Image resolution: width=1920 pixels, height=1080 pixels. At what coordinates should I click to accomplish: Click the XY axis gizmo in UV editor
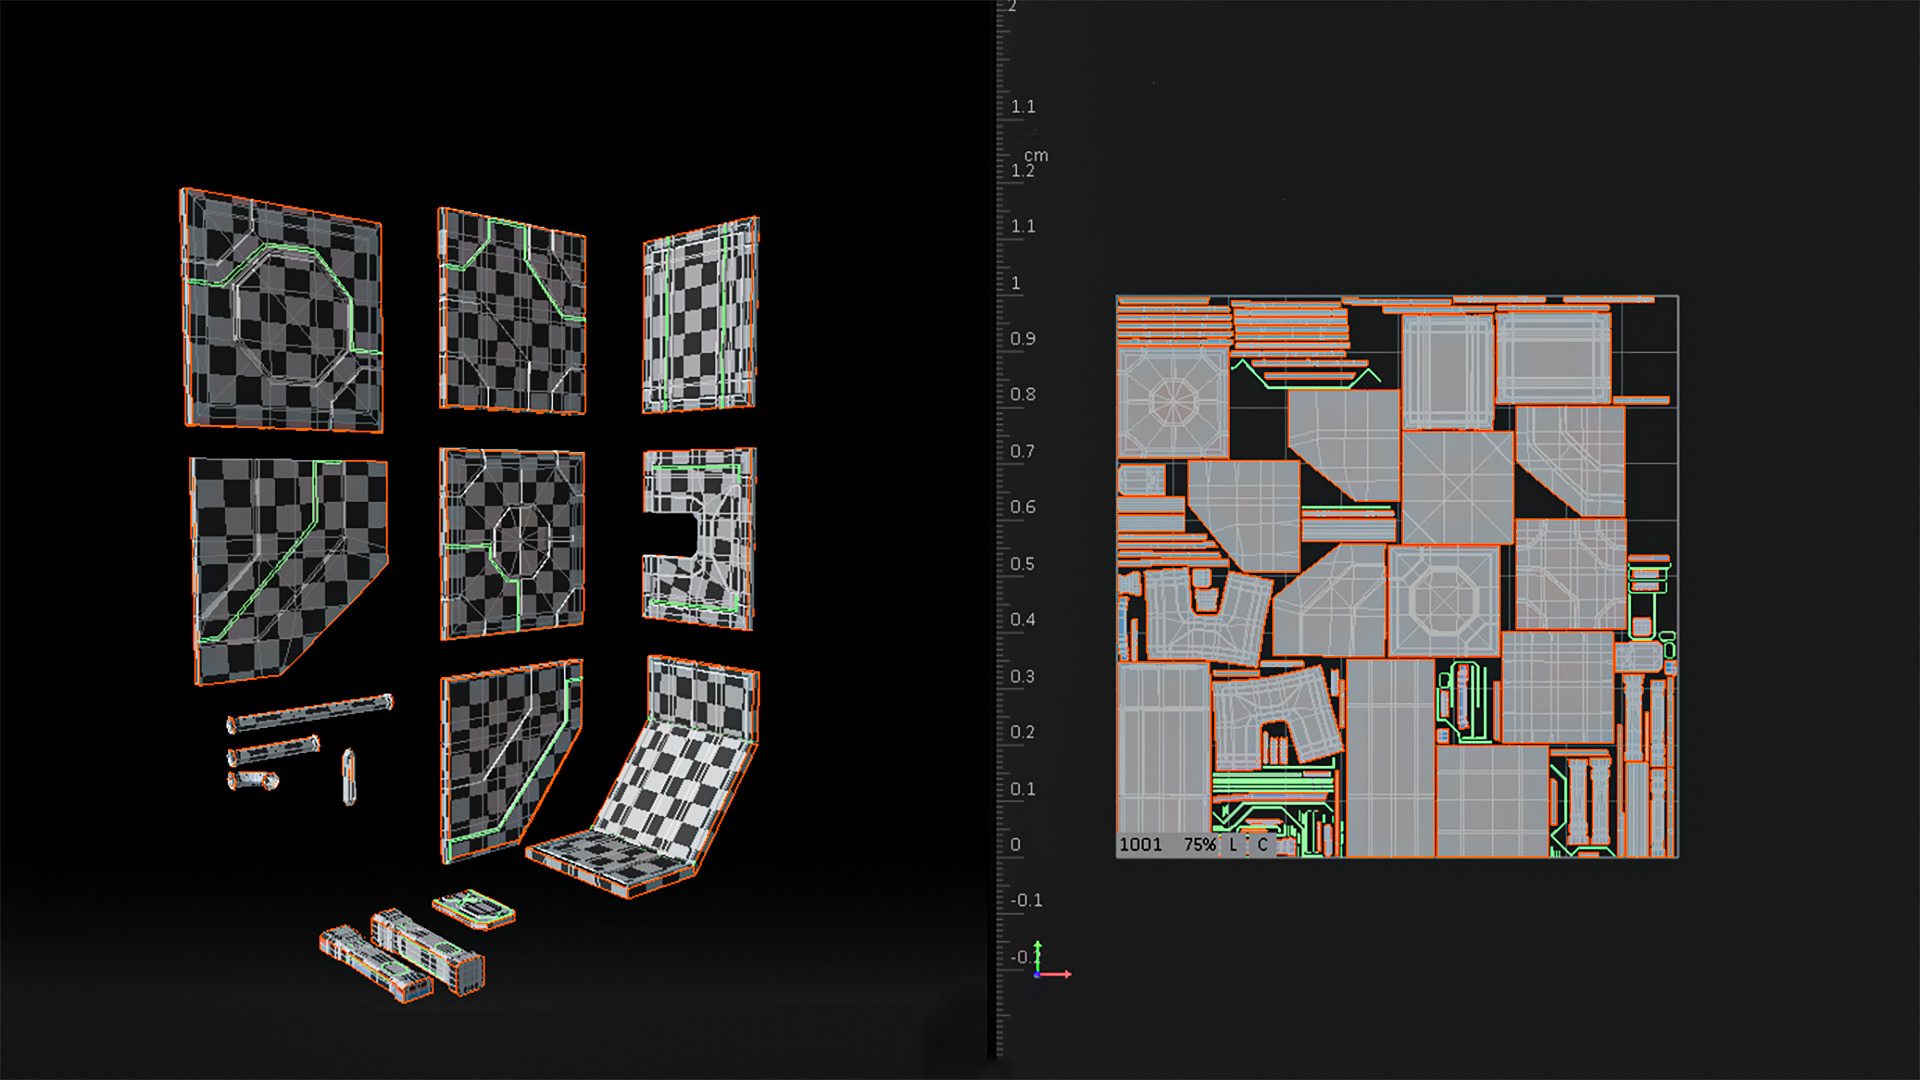tap(1050, 961)
